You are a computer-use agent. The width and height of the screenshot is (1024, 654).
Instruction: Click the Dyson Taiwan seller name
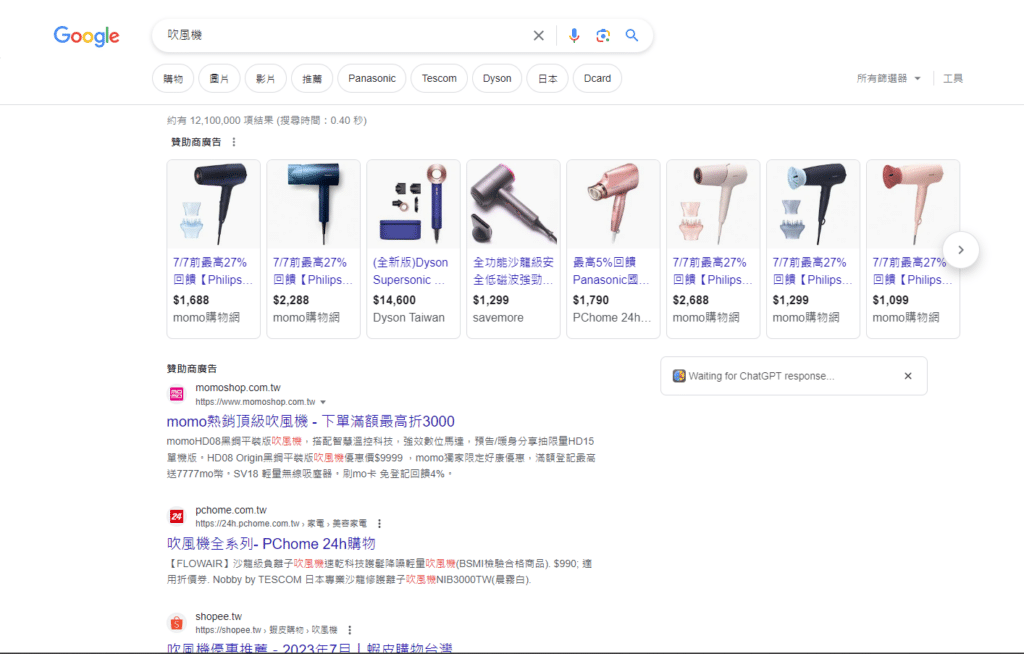click(409, 318)
